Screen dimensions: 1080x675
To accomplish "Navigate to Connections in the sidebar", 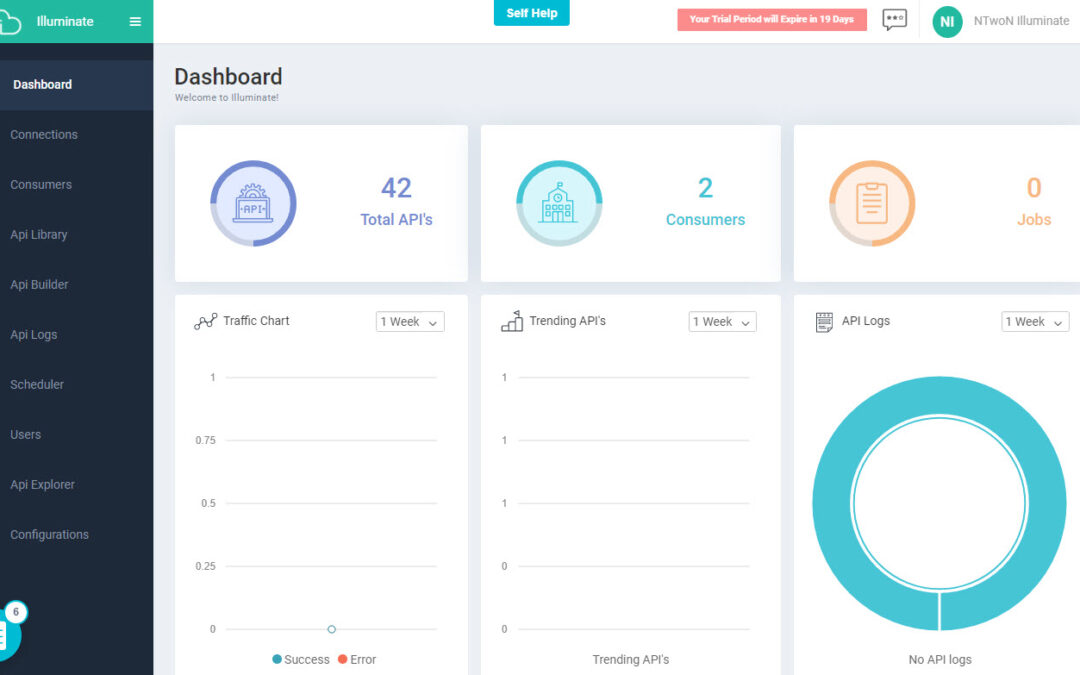I will point(44,135).
